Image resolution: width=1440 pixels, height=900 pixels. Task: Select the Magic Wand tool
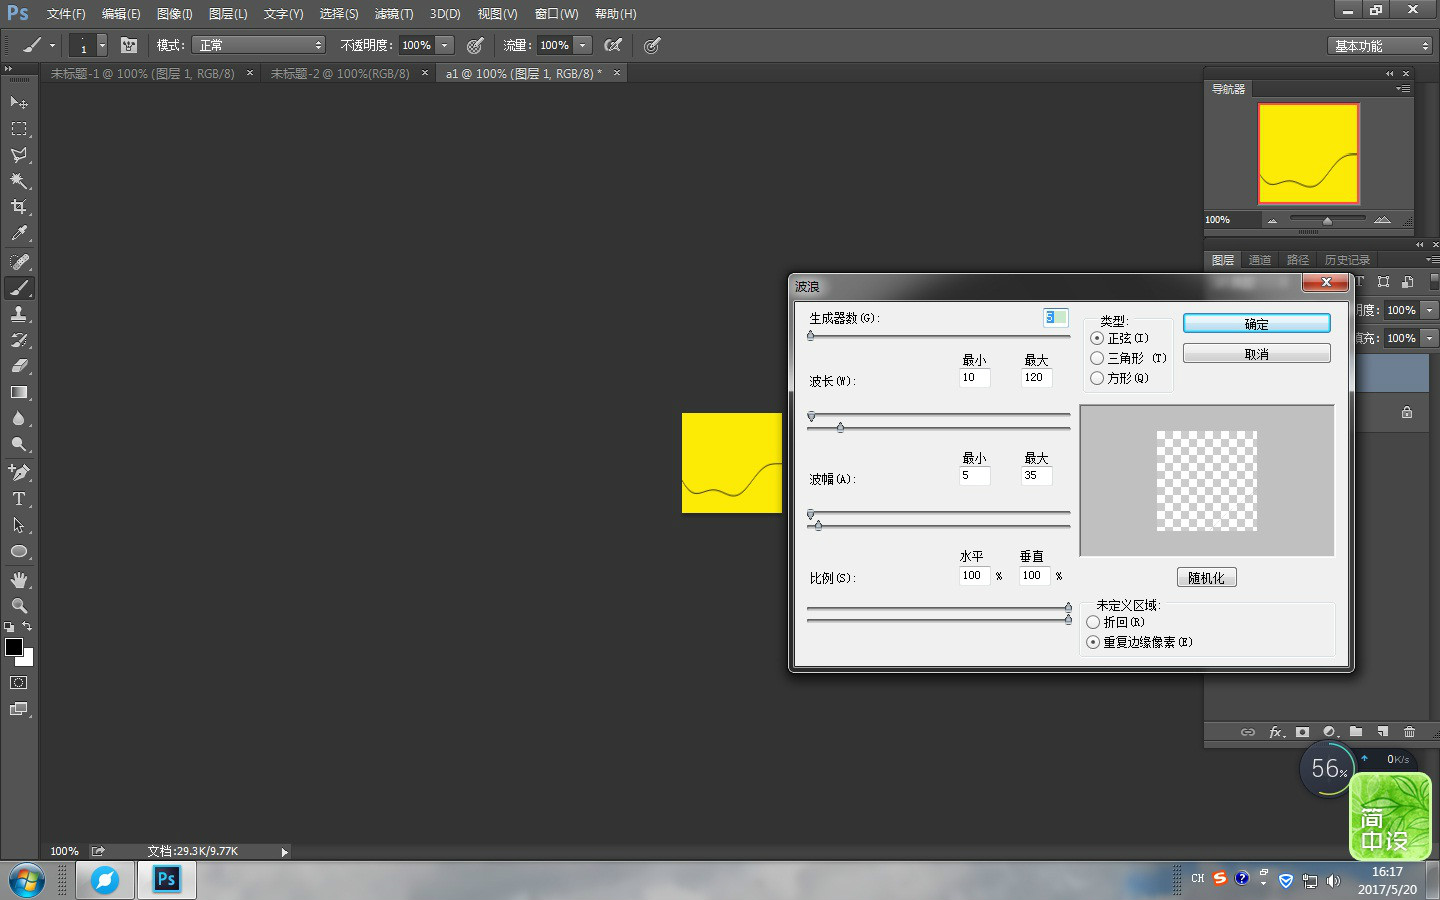pos(19,181)
